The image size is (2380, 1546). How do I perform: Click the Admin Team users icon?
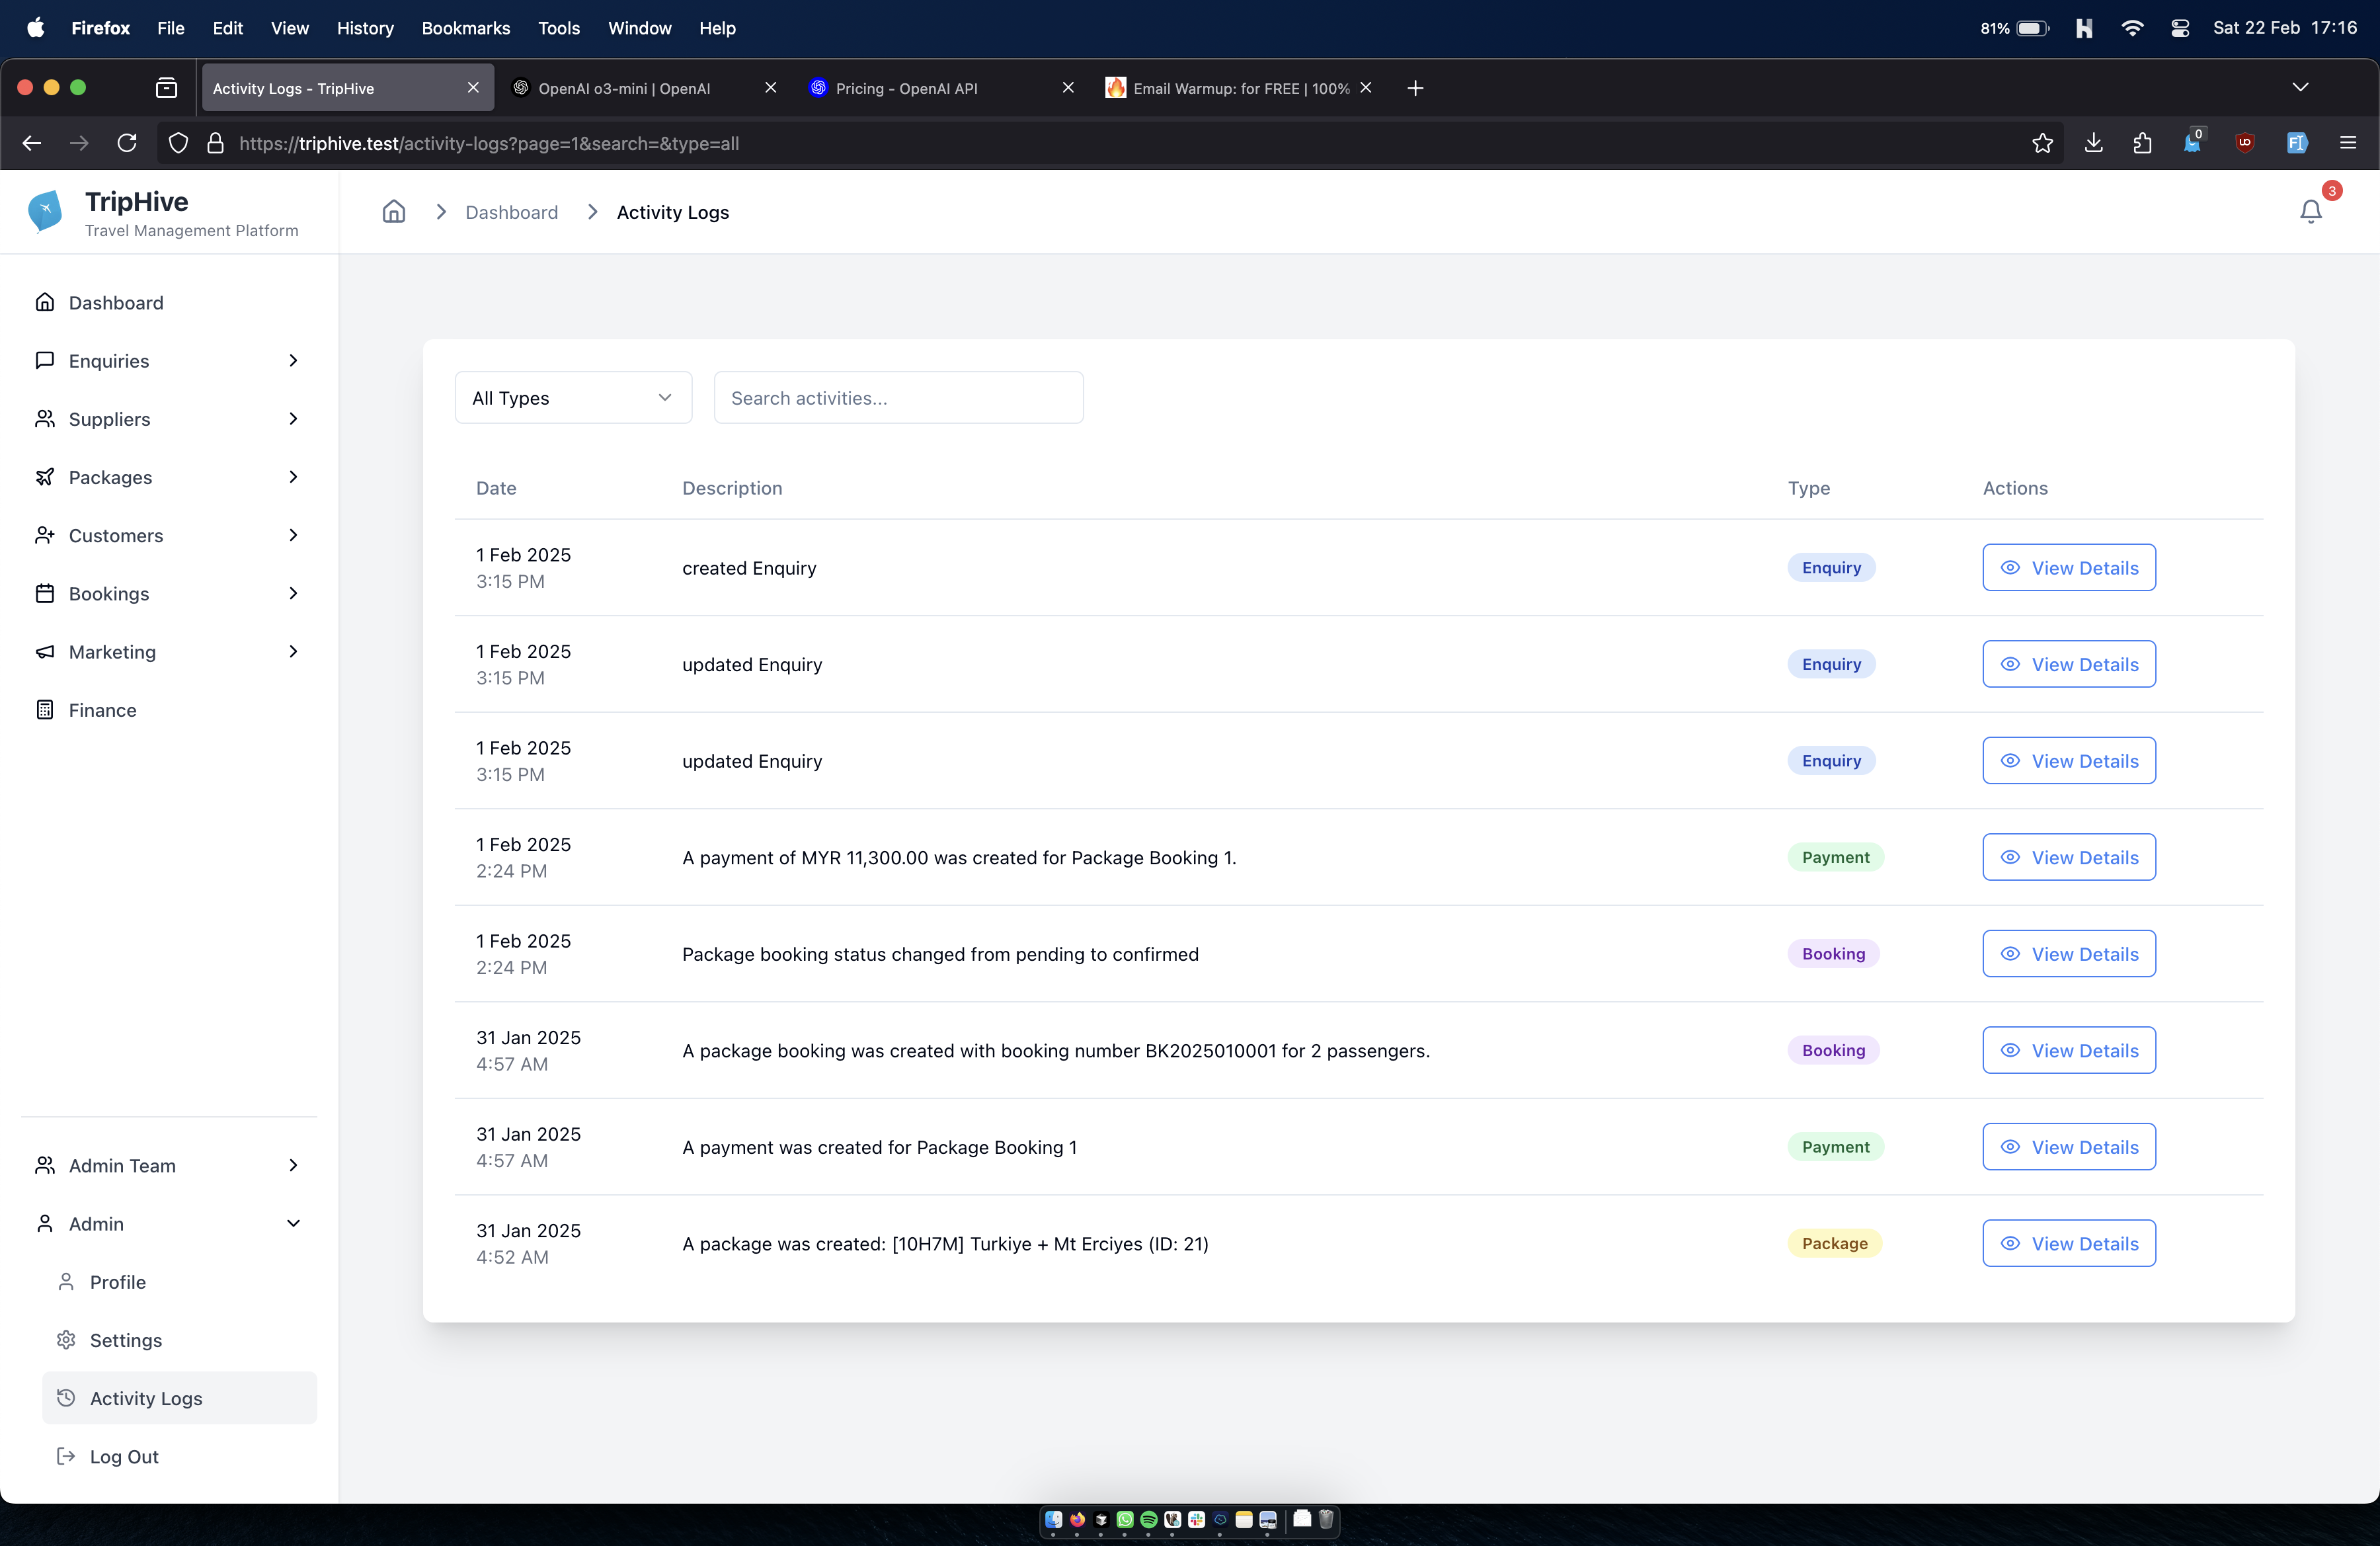tap(45, 1165)
